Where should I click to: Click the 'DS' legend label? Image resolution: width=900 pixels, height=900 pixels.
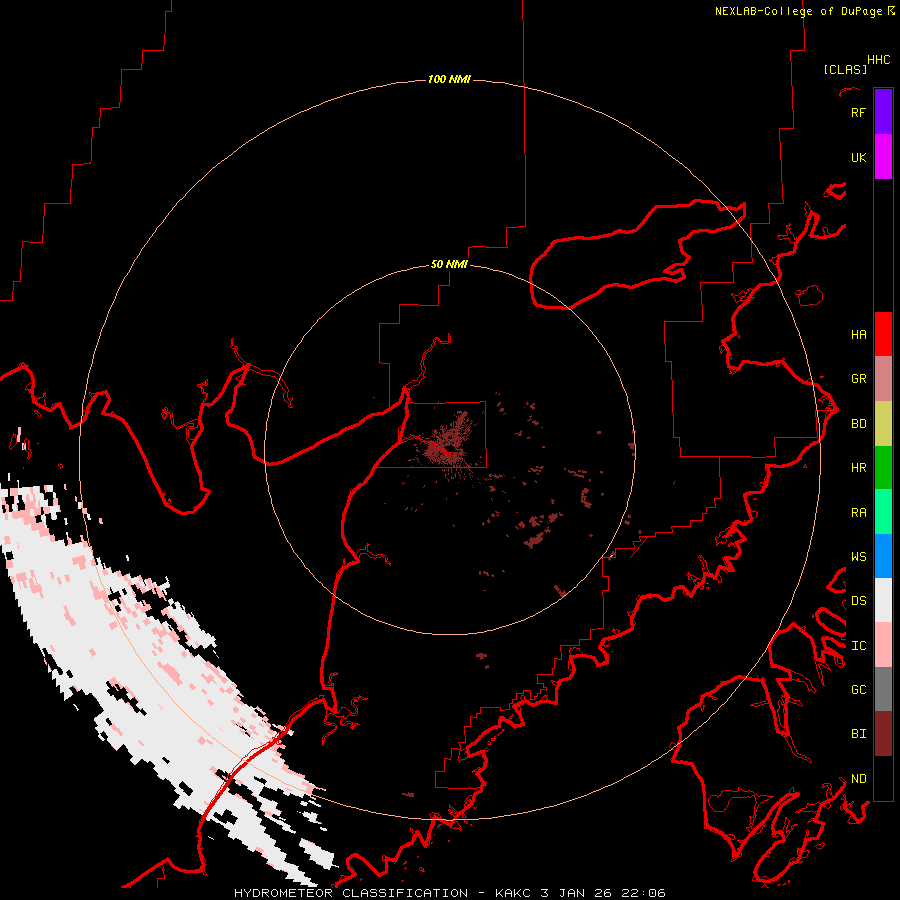click(x=858, y=600)
